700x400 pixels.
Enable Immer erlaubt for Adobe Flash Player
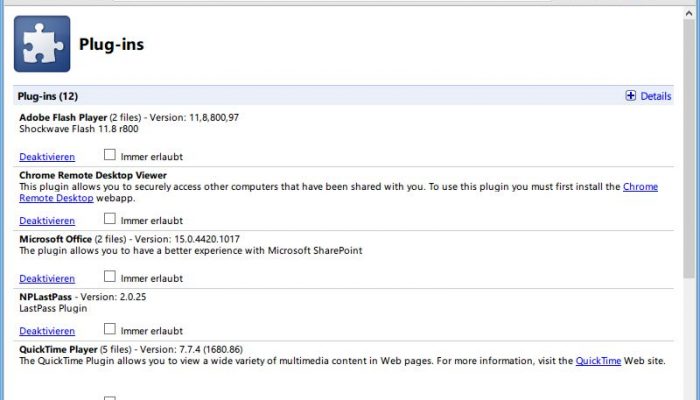(109, 155)
